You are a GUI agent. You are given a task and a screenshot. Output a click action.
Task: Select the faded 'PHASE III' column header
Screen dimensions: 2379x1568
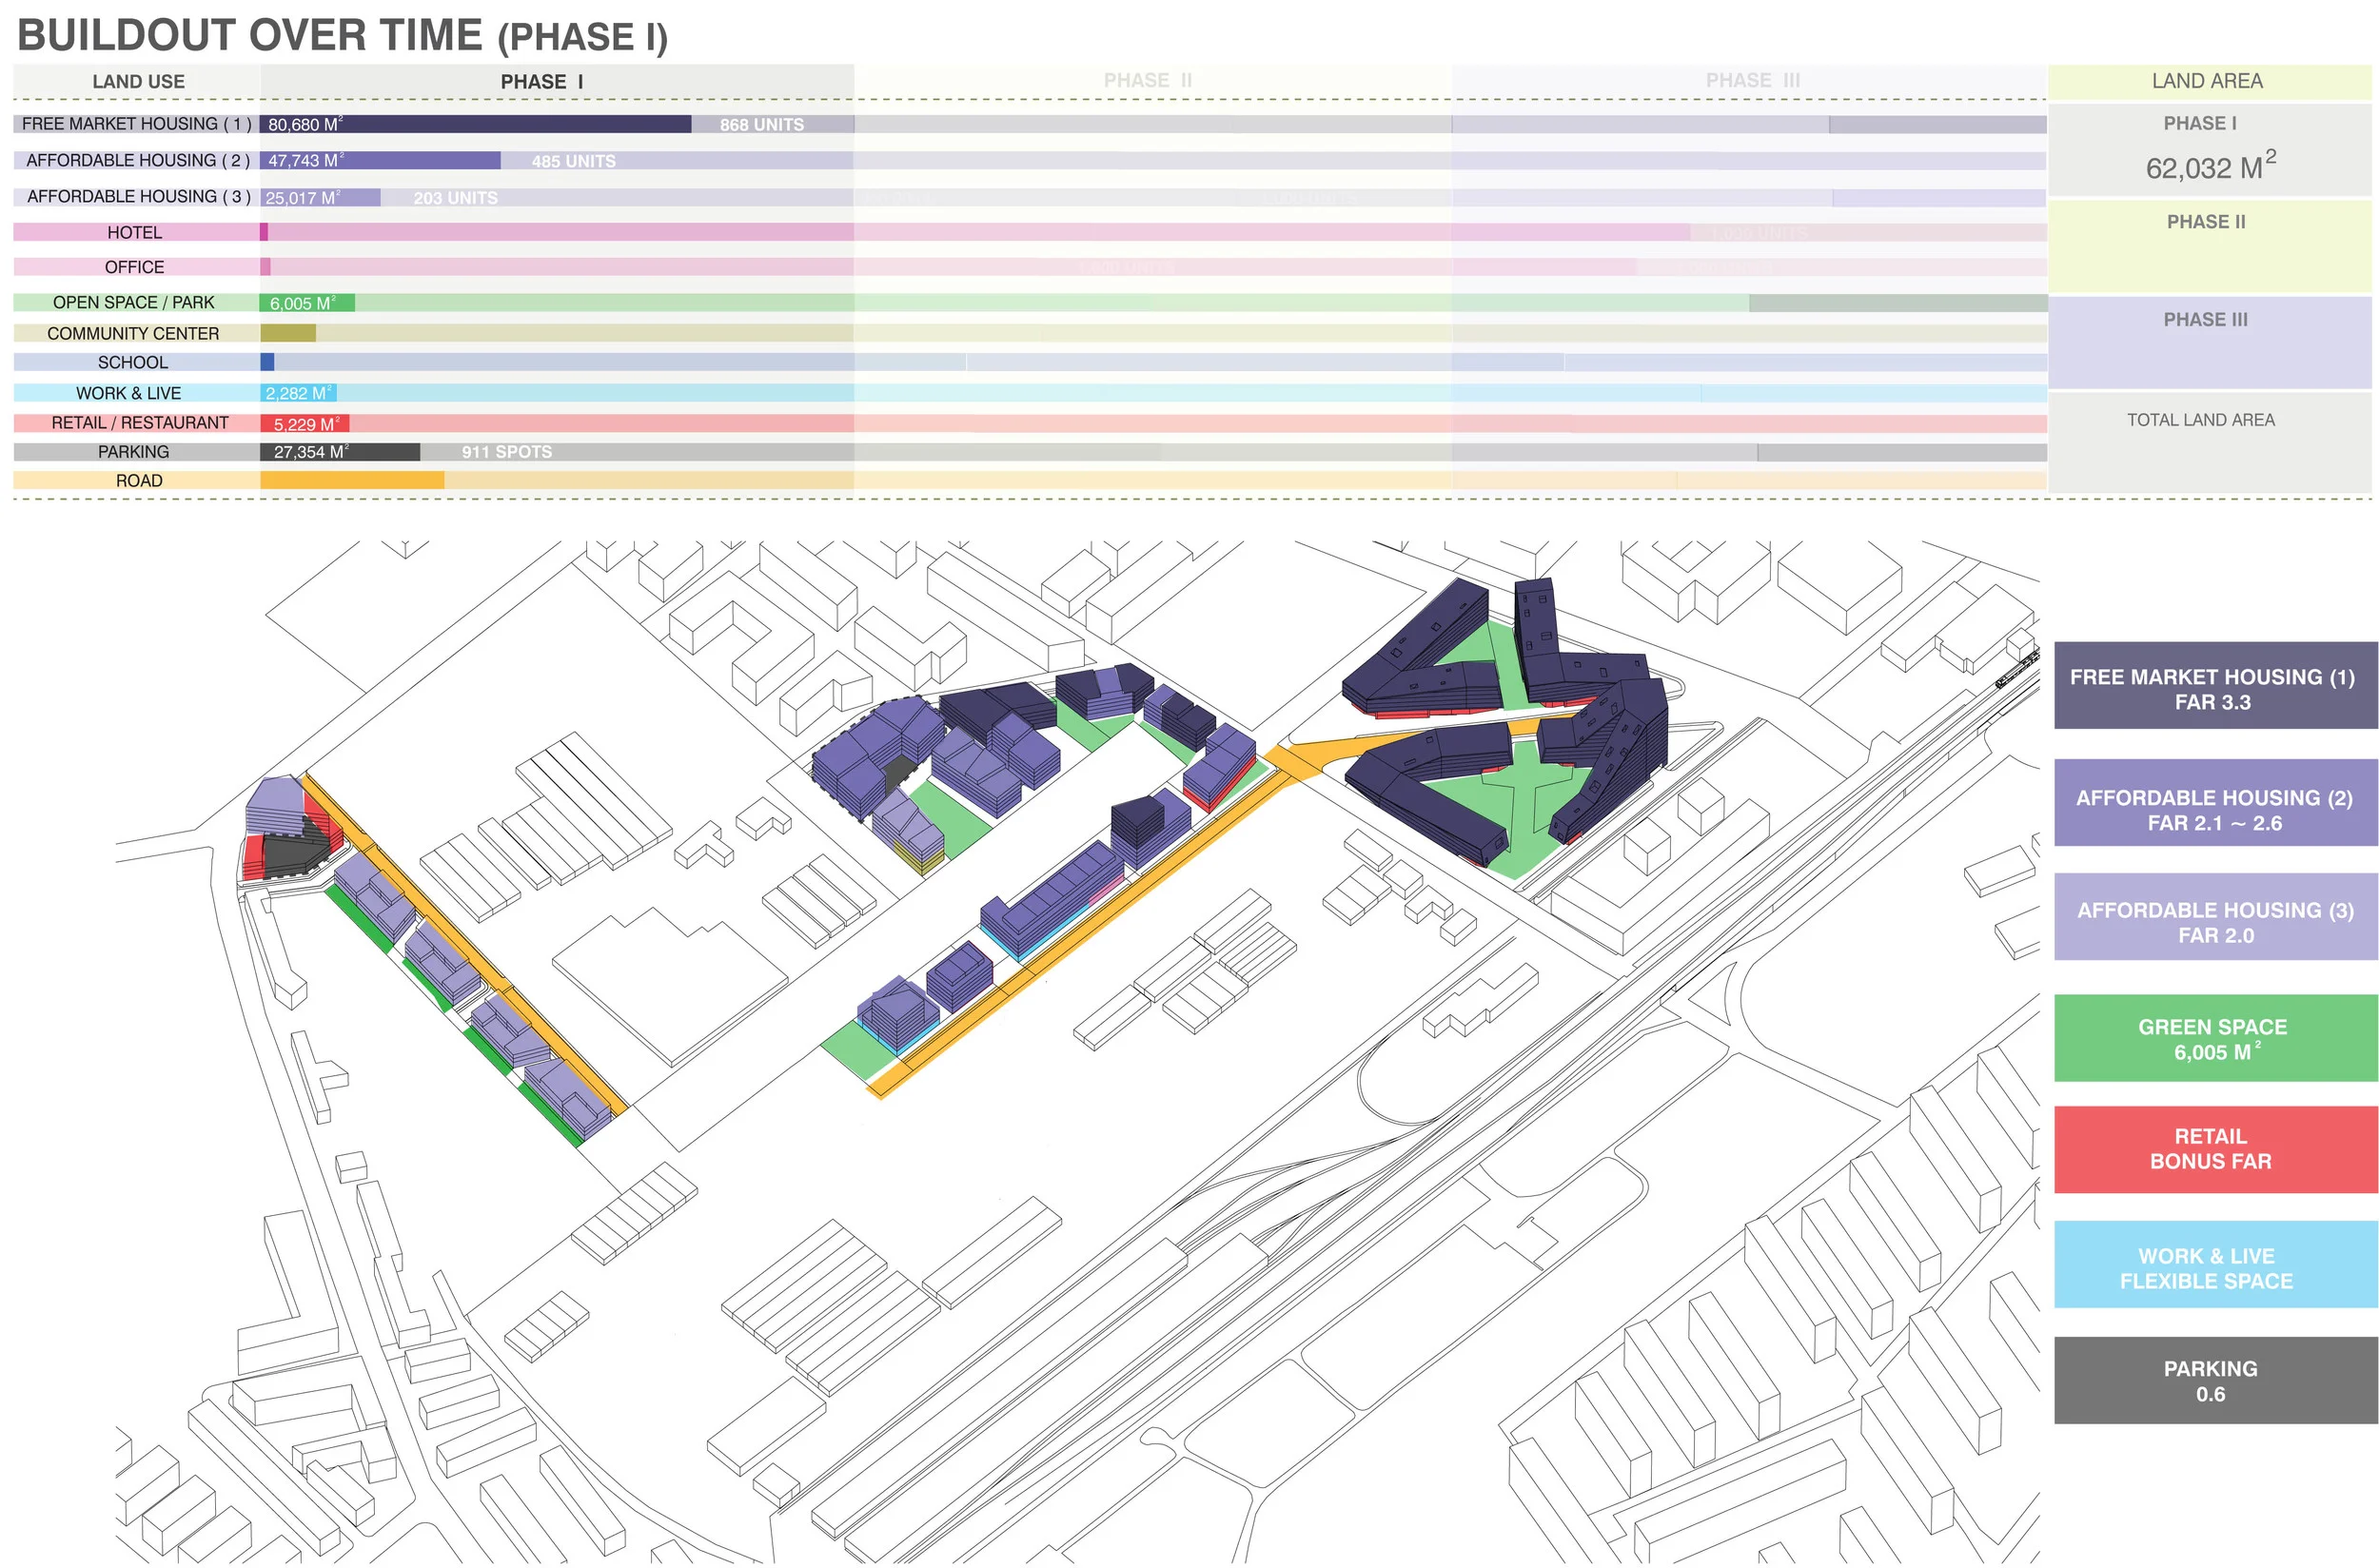1752,81
